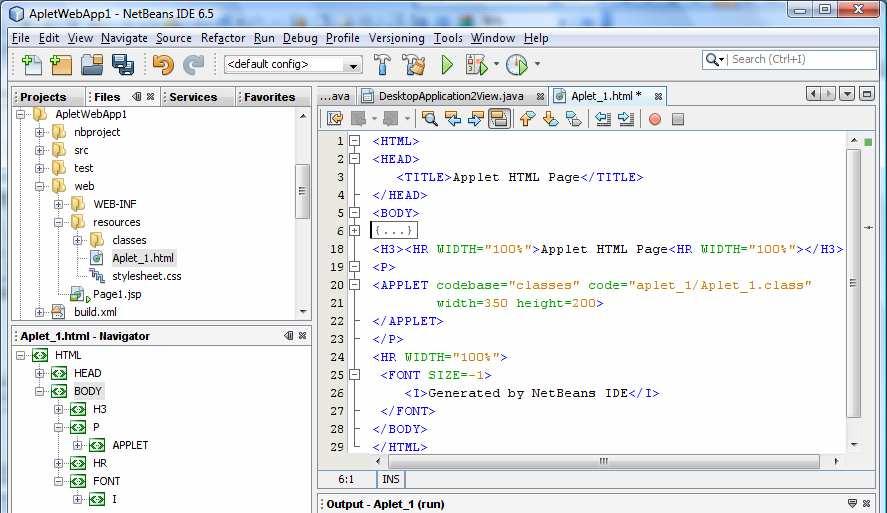
Task: Click the Open Project toolbar icon
Action: click(92, 65)
